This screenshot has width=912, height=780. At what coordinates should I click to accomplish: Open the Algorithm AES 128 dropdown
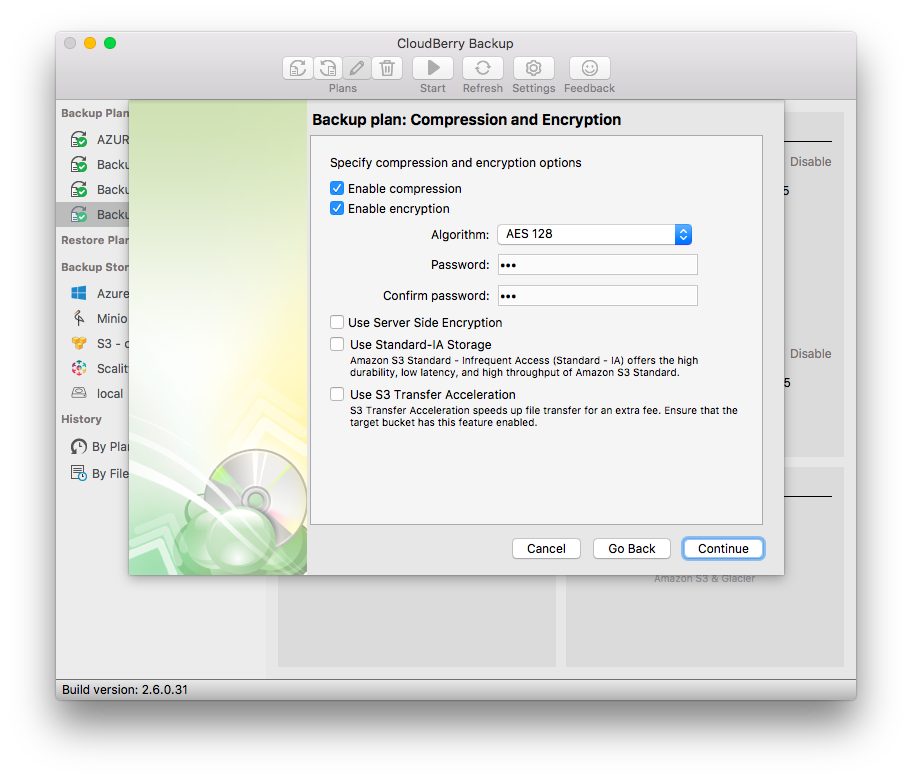pos(594,234)
